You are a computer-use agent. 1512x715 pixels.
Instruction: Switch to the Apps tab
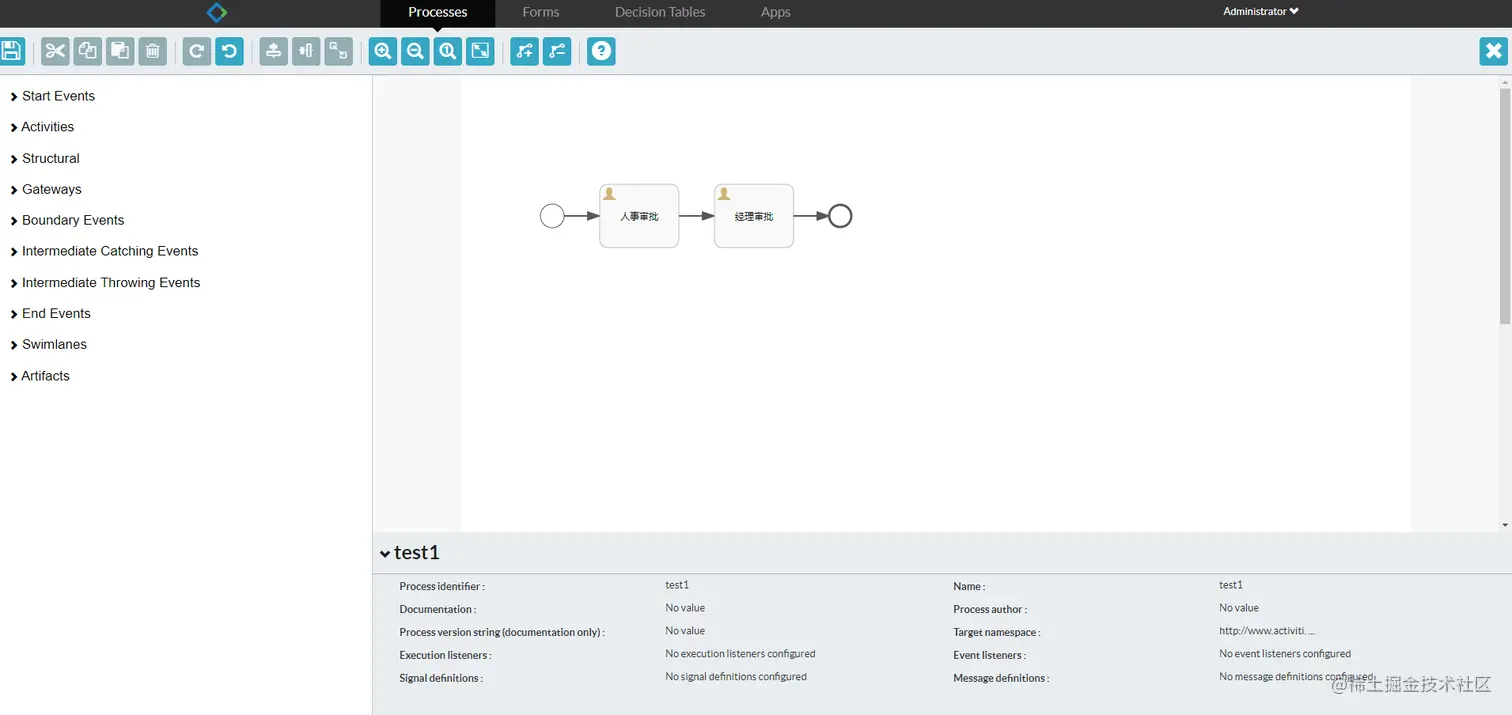[x=776, y=12]
